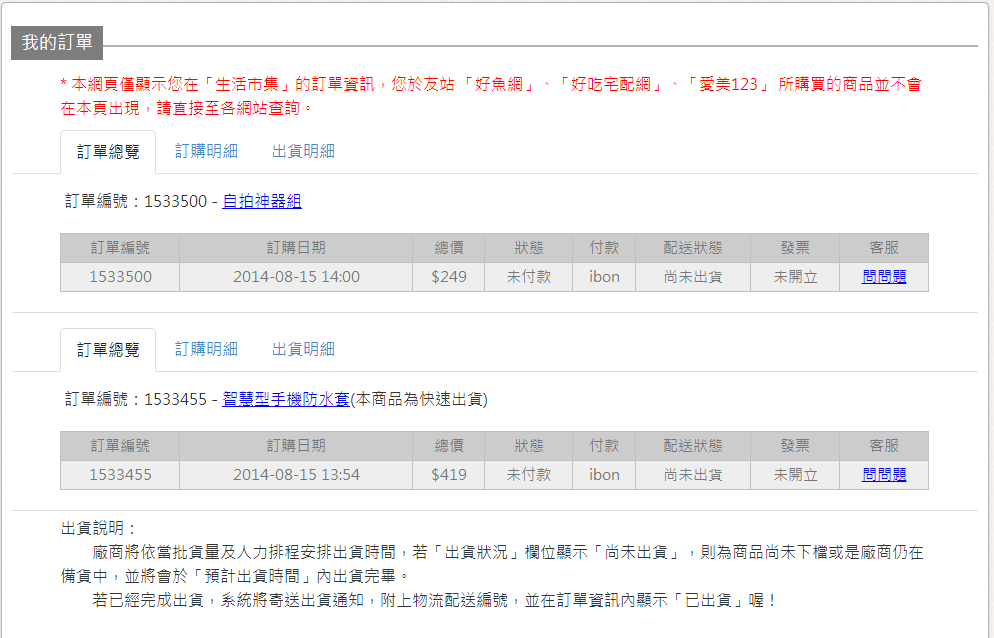
Task: Open the 自拍神器組 product link
Action: pyautogui.click(x=262, y=201)
